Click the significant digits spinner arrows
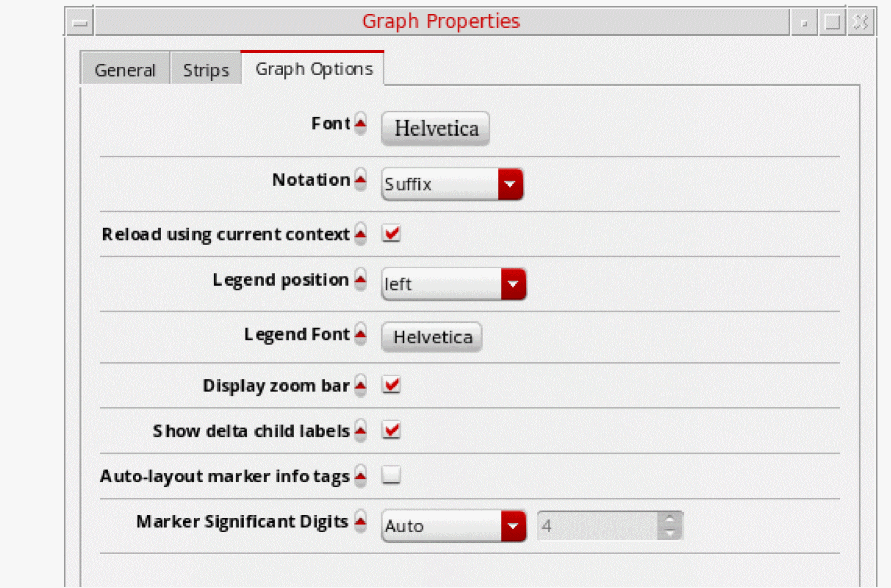Screen dimensions: 891x588 point(670,526)
